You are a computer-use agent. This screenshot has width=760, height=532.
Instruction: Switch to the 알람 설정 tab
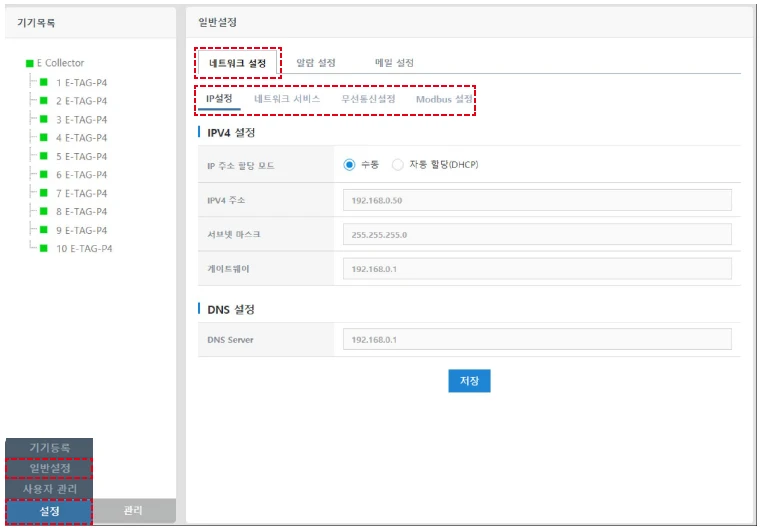click(x=316, y=63)
